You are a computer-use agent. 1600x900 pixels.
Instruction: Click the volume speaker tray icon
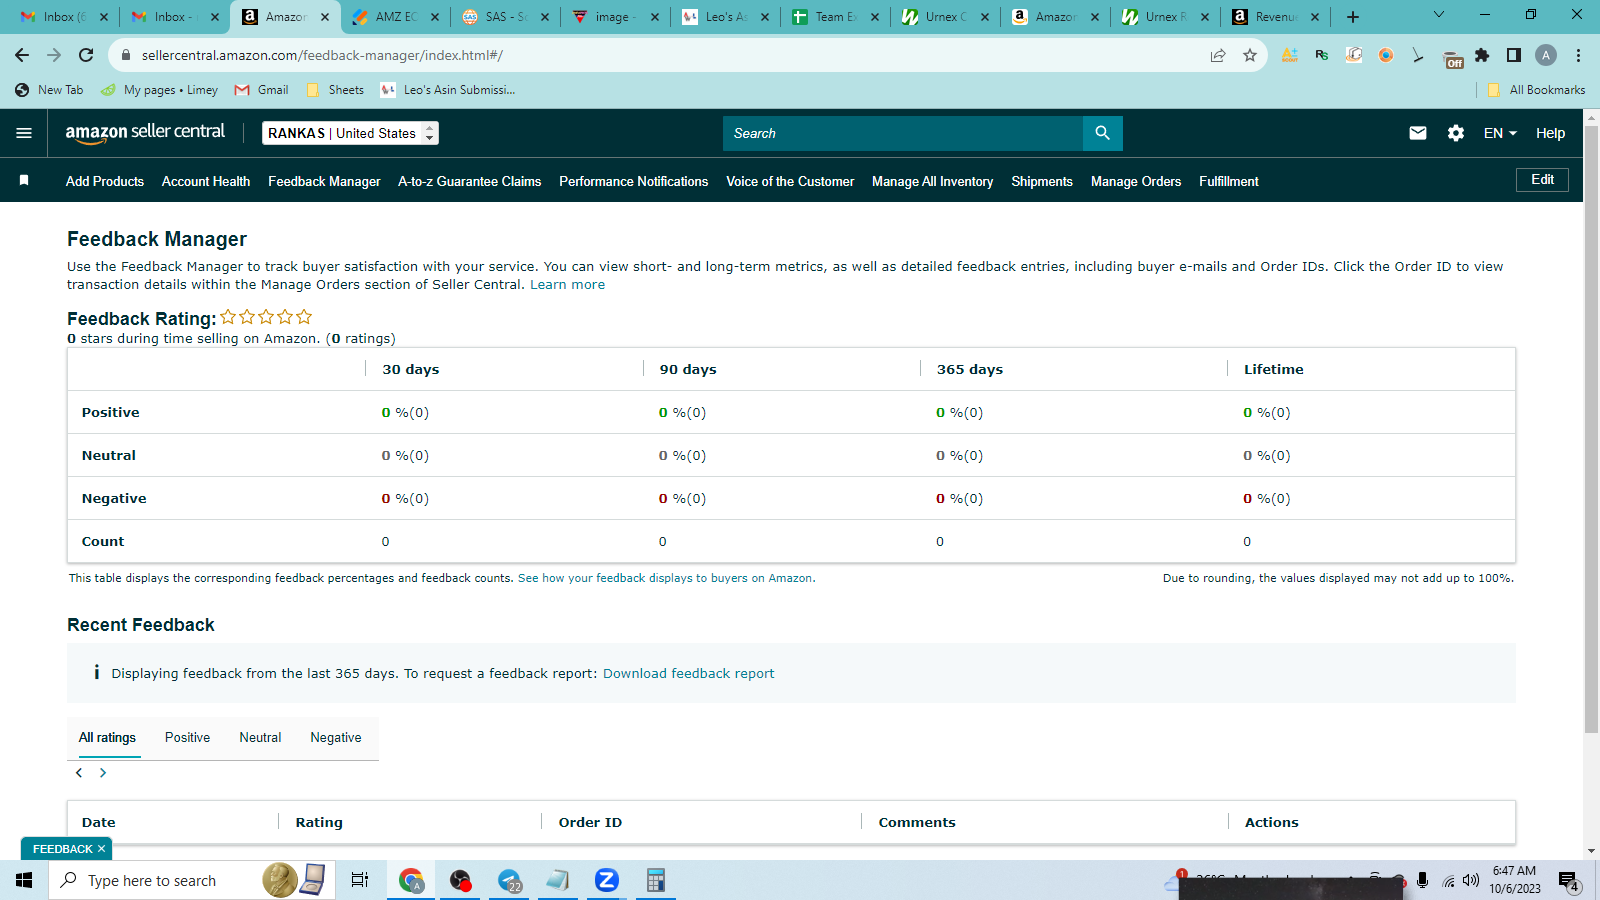click(x=1470, y=881)
